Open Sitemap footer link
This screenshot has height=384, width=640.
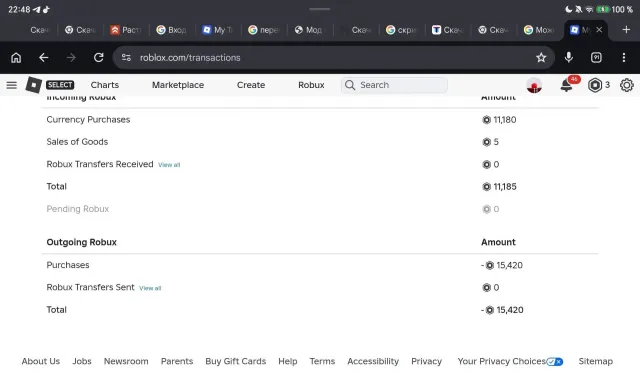coord(596,361)
